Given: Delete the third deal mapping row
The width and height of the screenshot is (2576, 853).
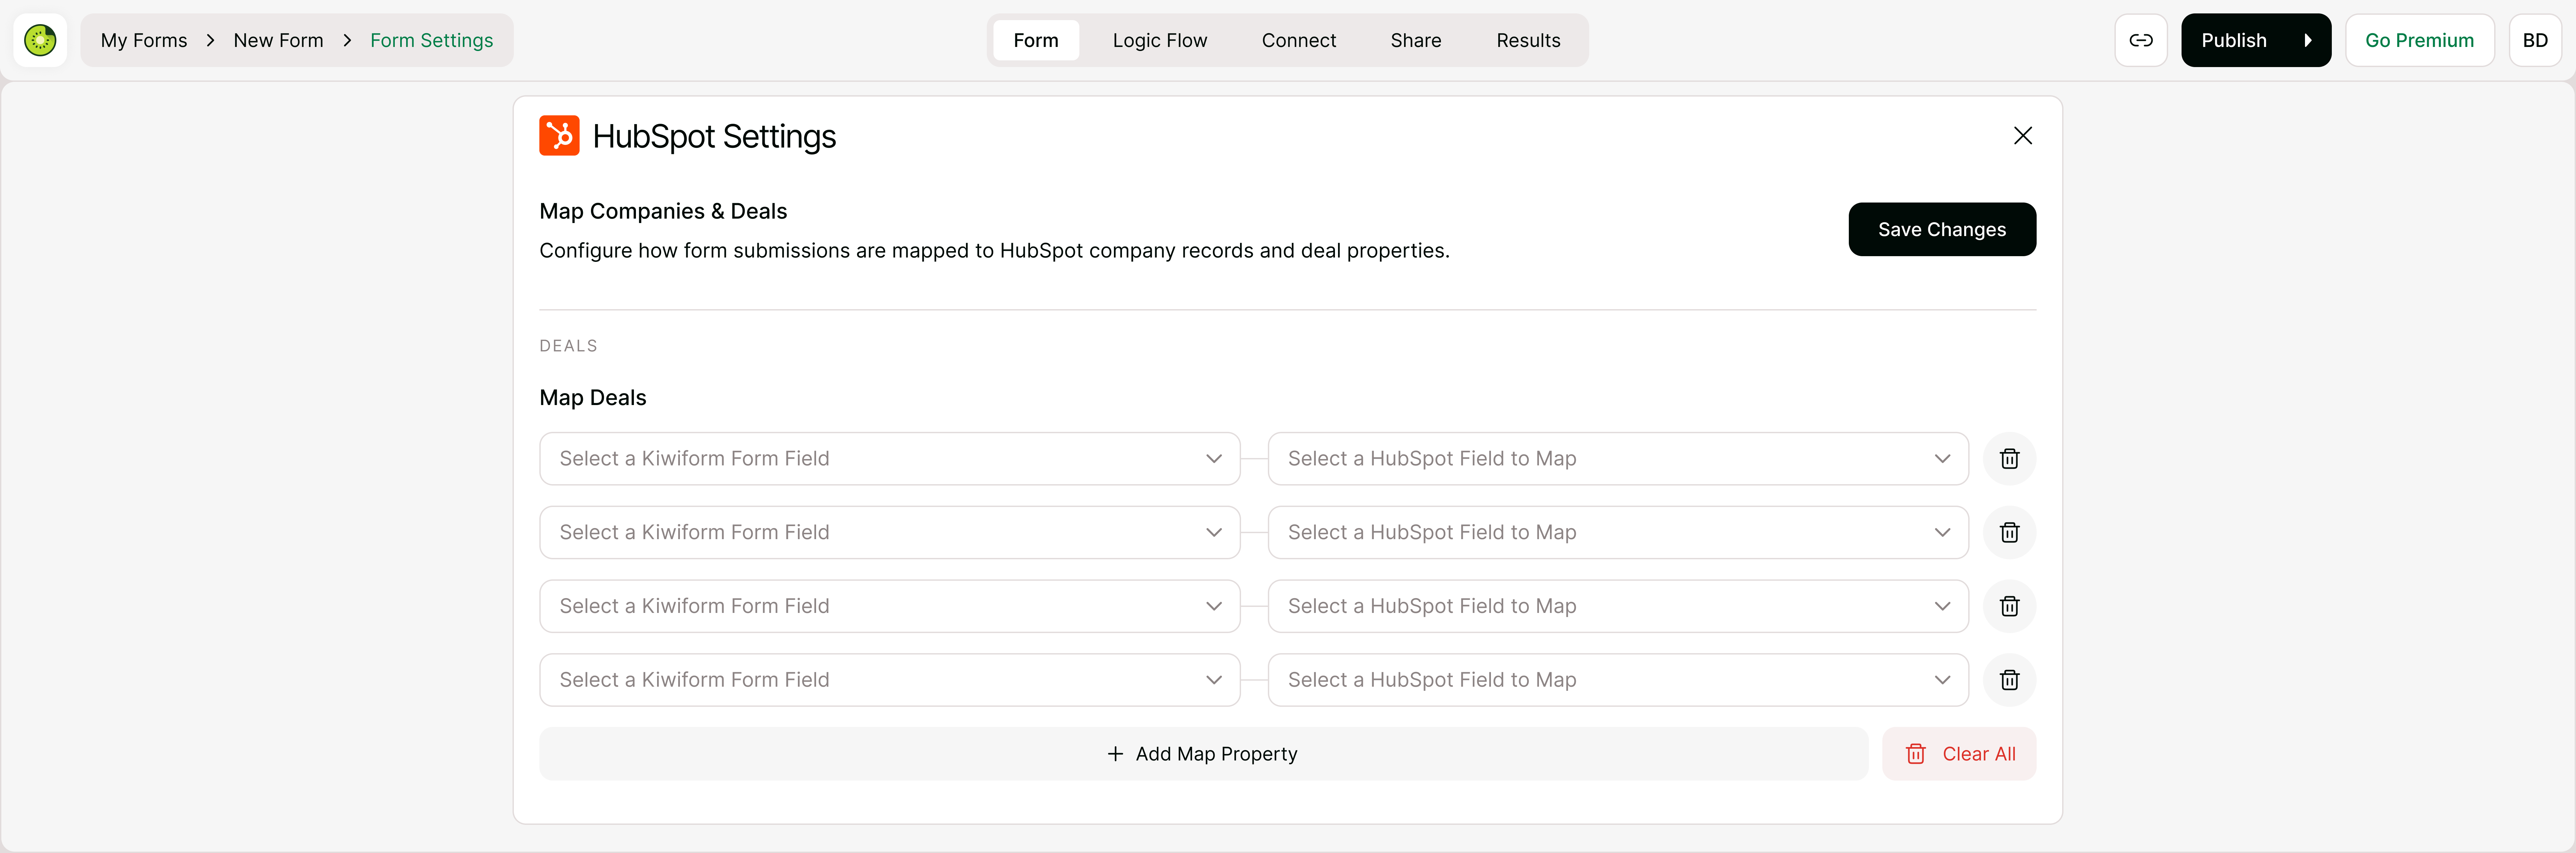Looking at the screenshot, I should [x=2009, y=606].
